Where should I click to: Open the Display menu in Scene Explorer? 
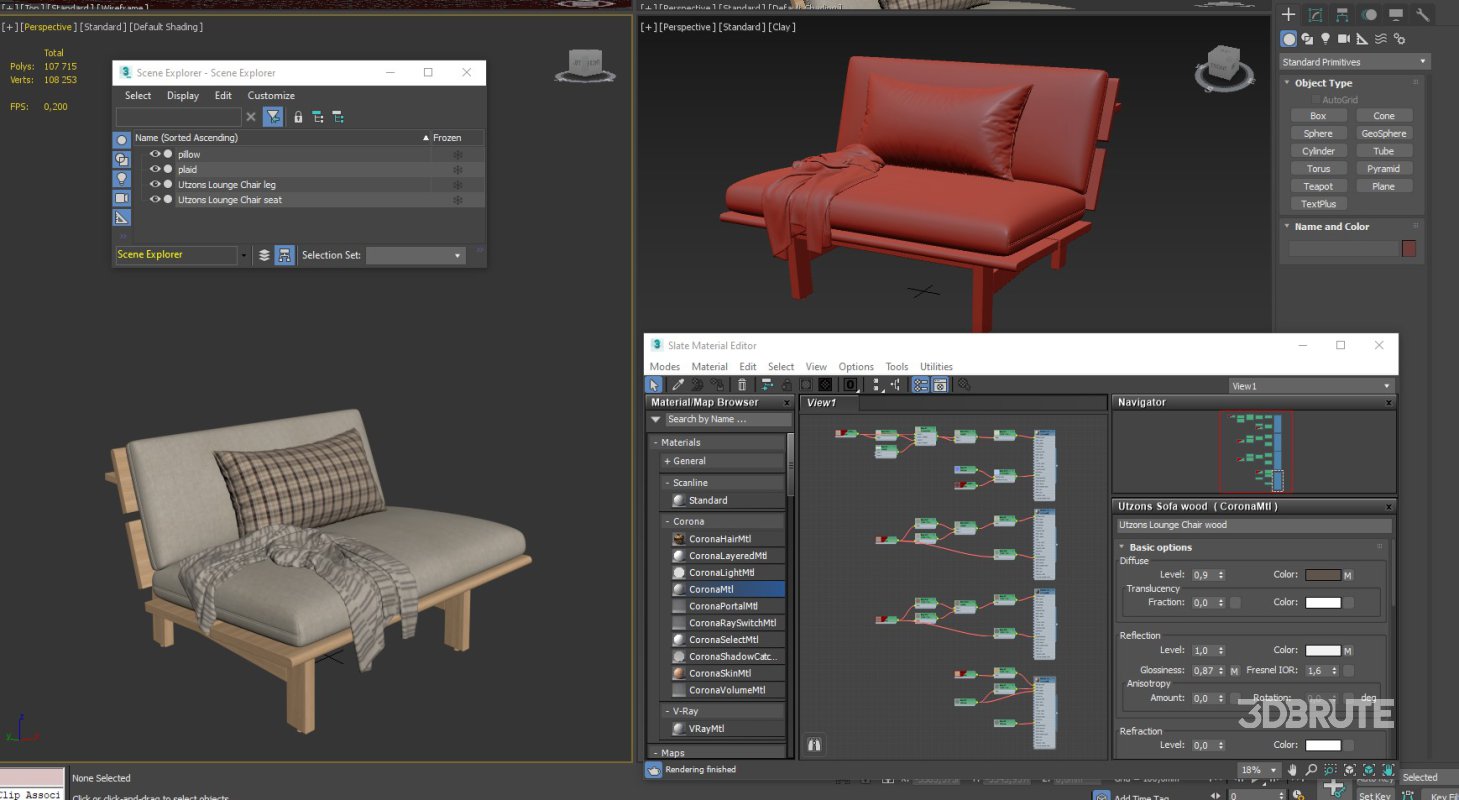pos(182,95)
